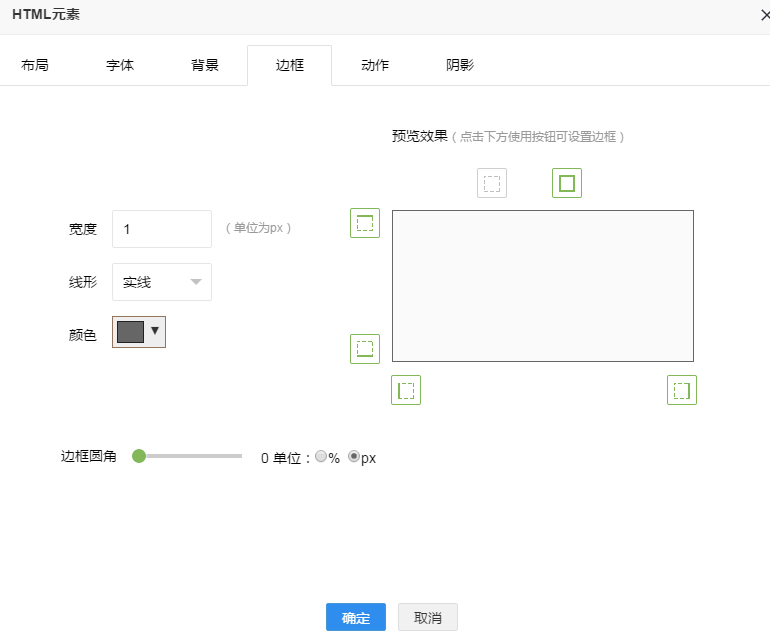Select the % unit radio button
Image resolution: width=770 pixels, height=638 pixels.
point(321,457)
